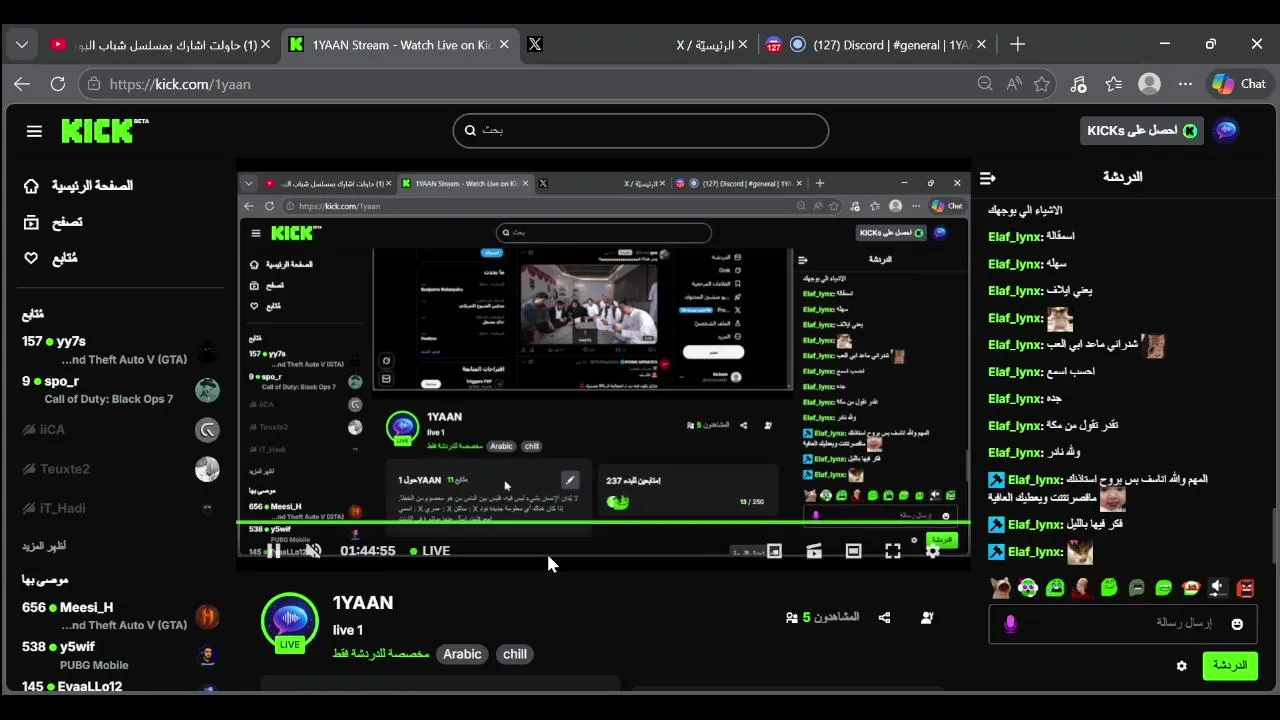Go to الصفحة الرئيسية in the sidebar
The height and width of the screenshot is (720, 1280).
(x=78, y=186)
